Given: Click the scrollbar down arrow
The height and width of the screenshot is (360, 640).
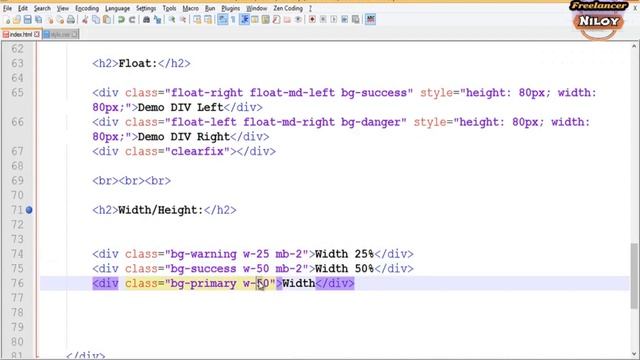Looking at the screenshot, I should [634, 354].
